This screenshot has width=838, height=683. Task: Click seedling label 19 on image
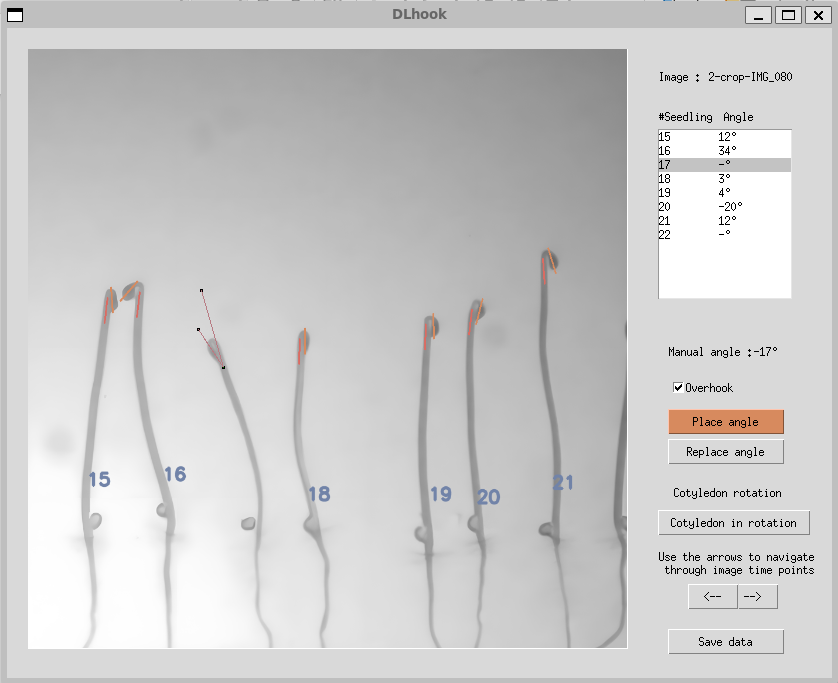pos(441,494)
